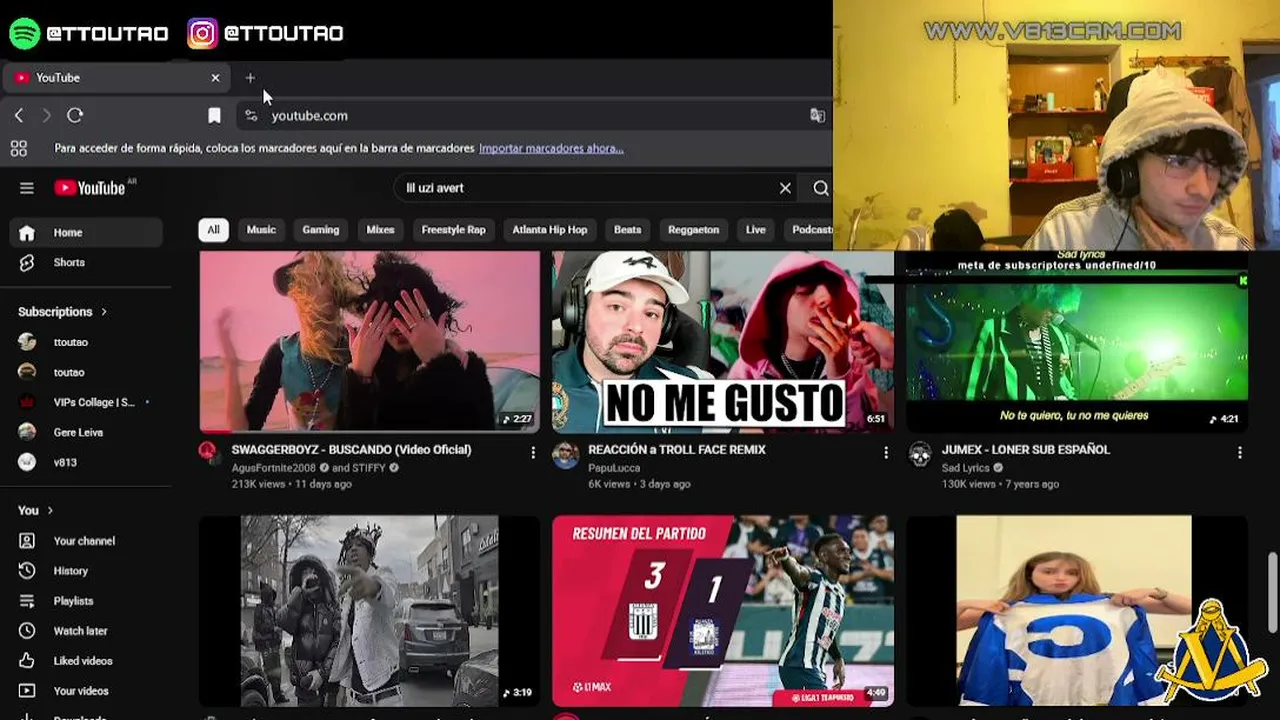Open the YouTube hamburger guide menu
Screen dimensions: 1280x720
27,188
